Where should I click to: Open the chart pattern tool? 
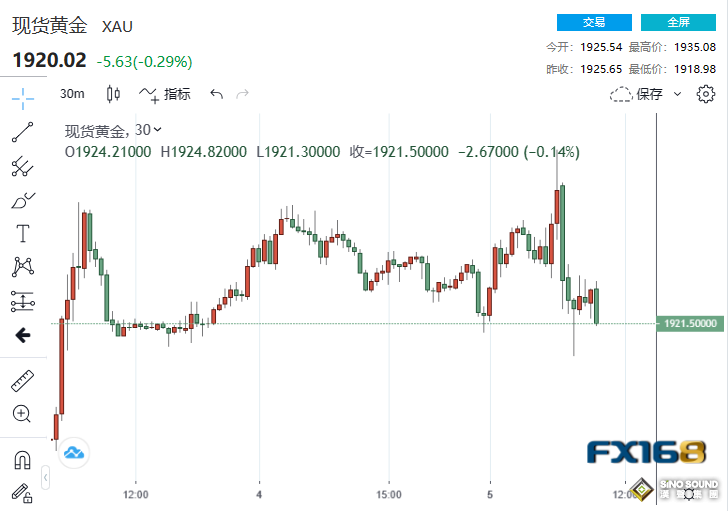pyautogui.click(x=22, y=267)
